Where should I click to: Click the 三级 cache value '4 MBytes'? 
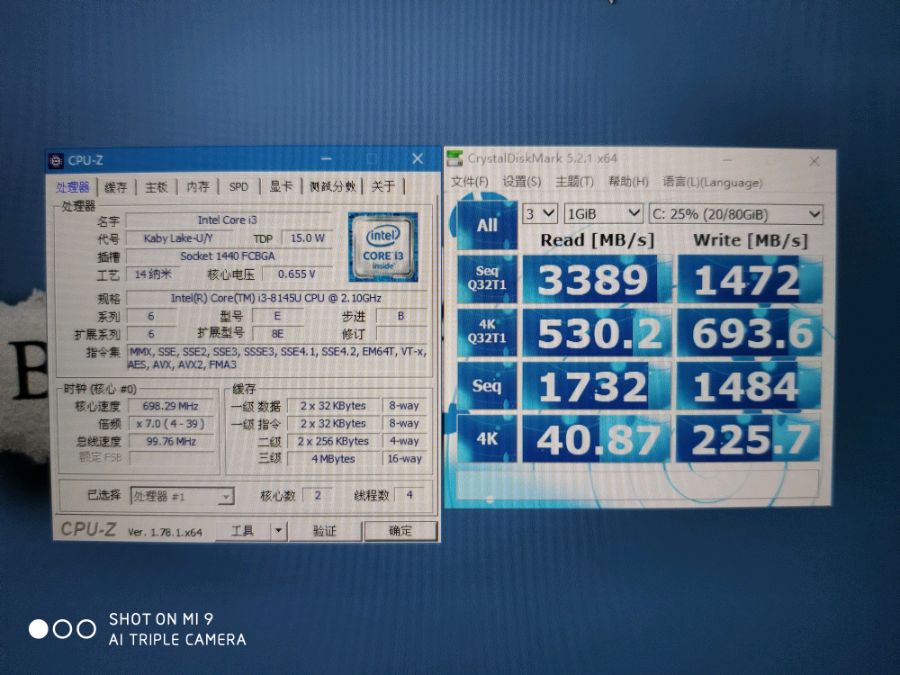[x=333, y=459]
